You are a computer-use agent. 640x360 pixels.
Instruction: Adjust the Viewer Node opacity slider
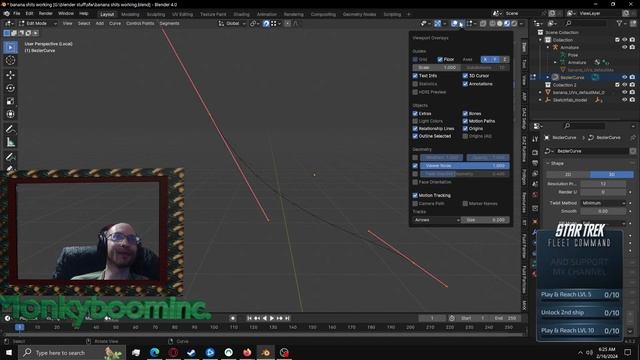(465, 166)
